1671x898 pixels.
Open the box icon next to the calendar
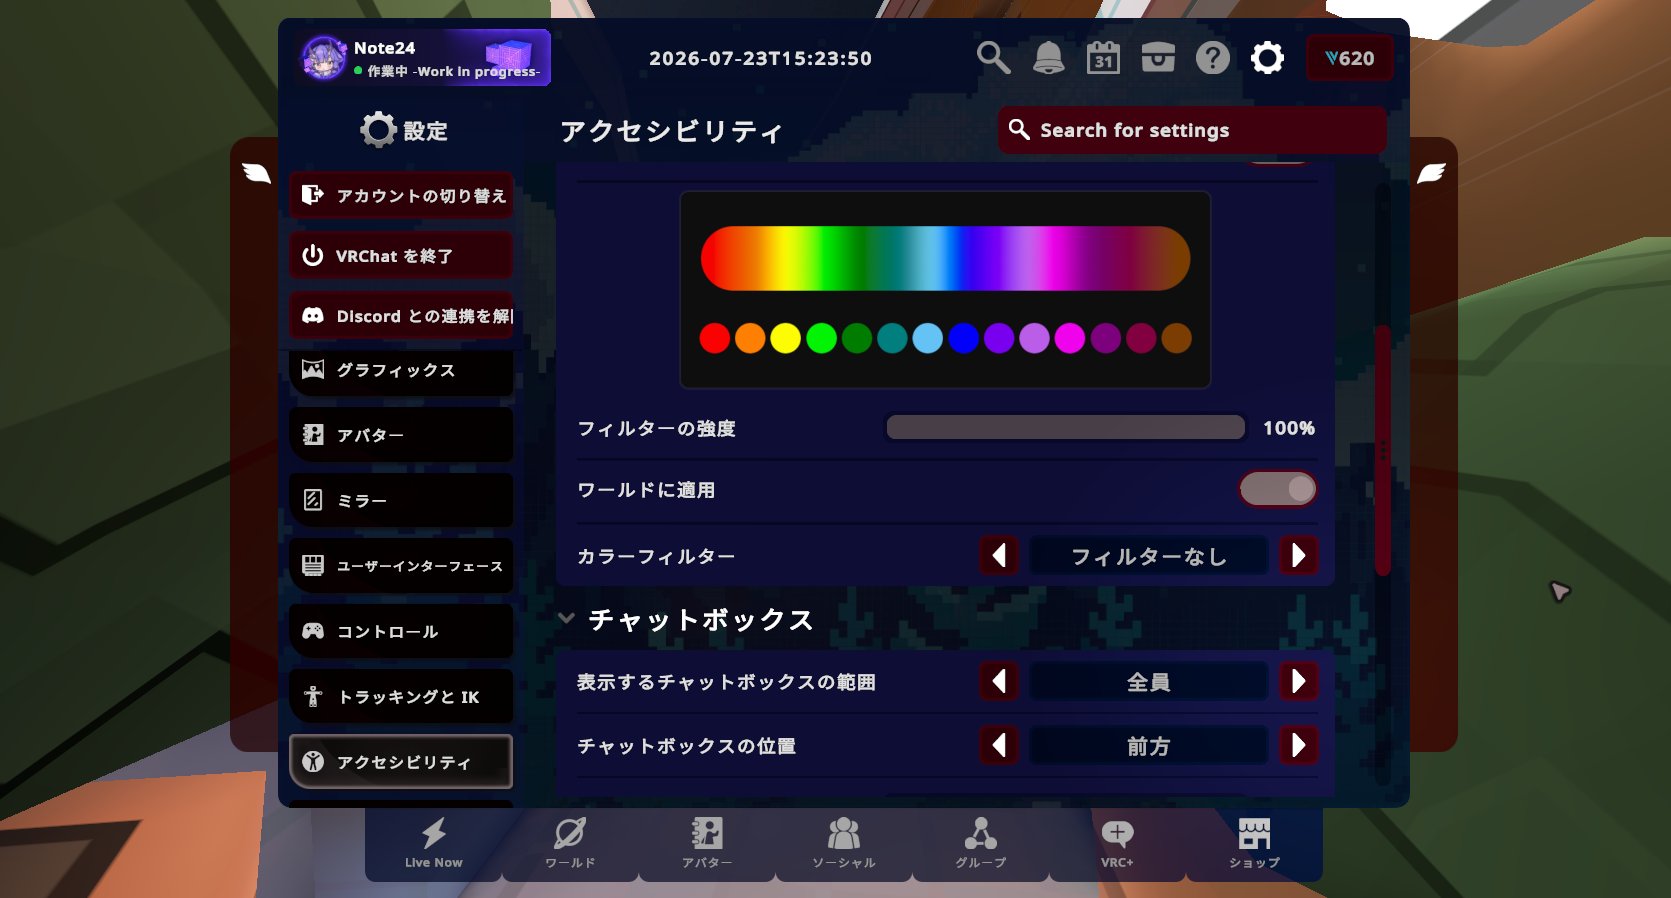(1158, 58)
